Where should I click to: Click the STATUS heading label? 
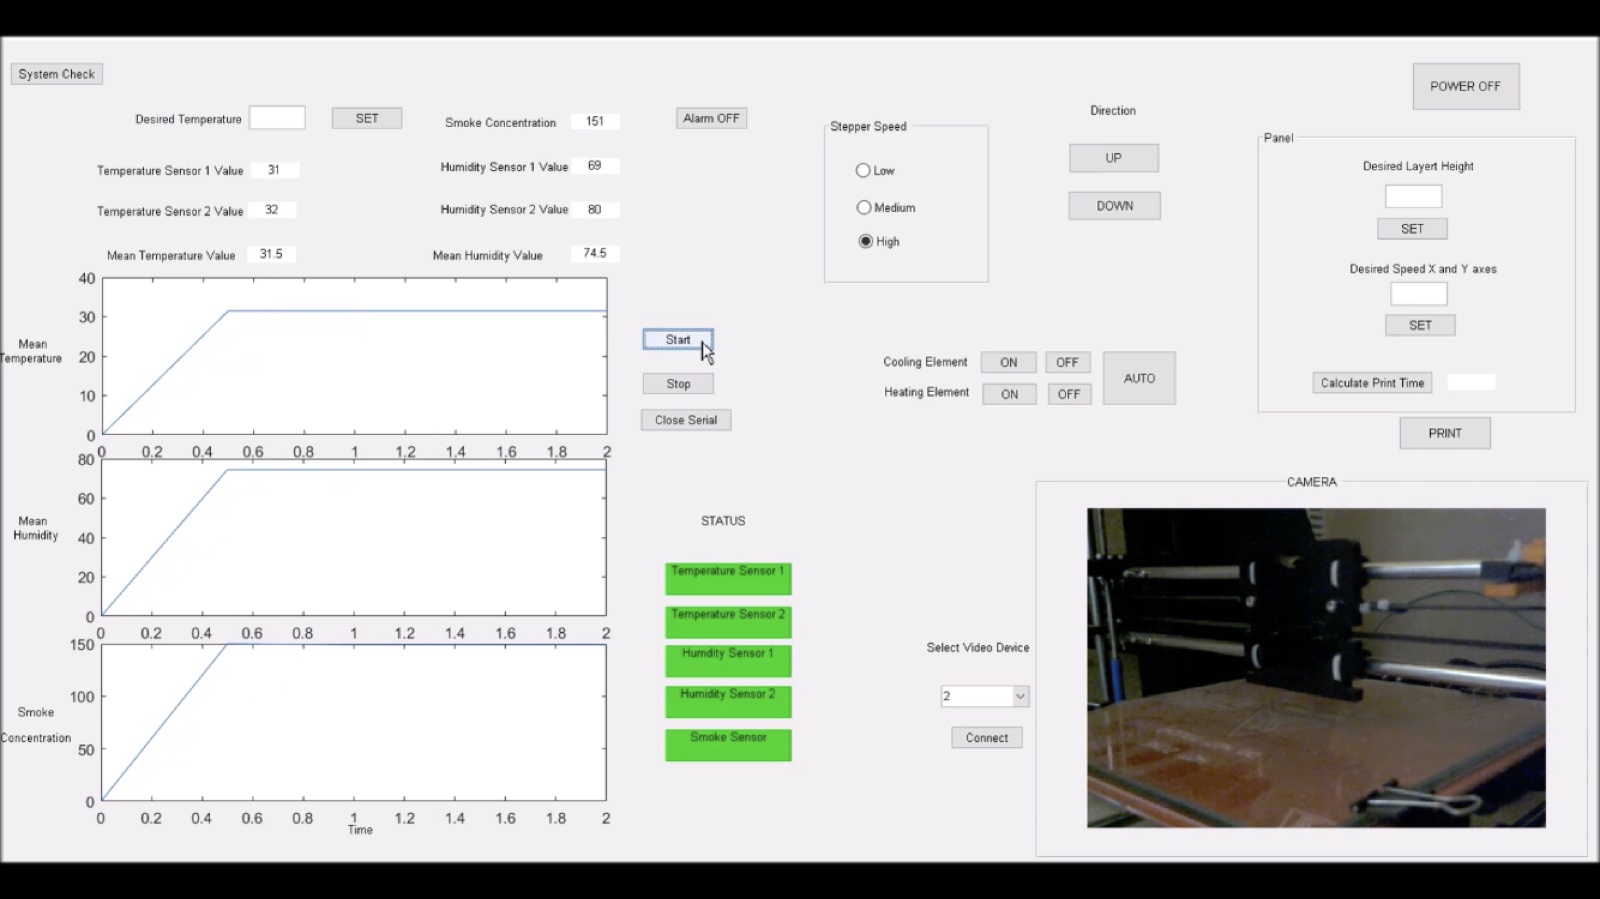(x=723, y=521)
